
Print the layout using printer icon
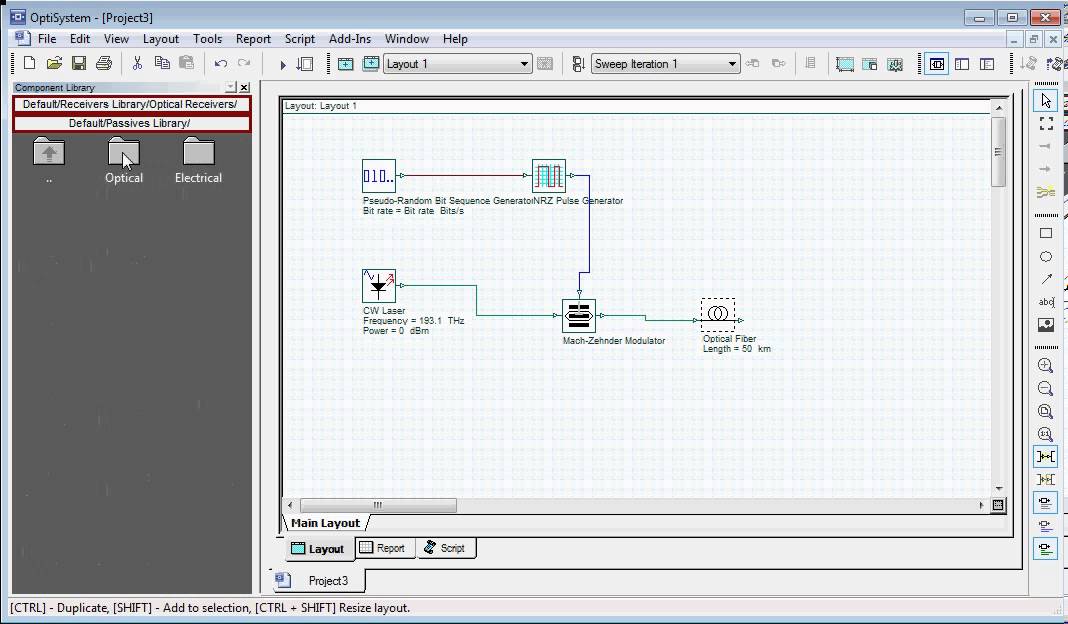pos(104,63)
